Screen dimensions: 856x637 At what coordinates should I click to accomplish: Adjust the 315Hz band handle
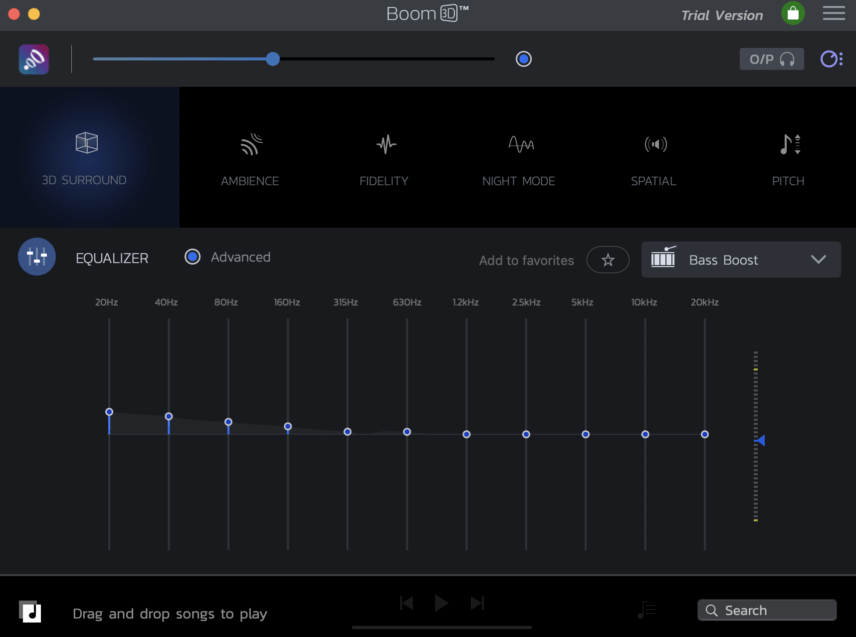pos(347,432)
